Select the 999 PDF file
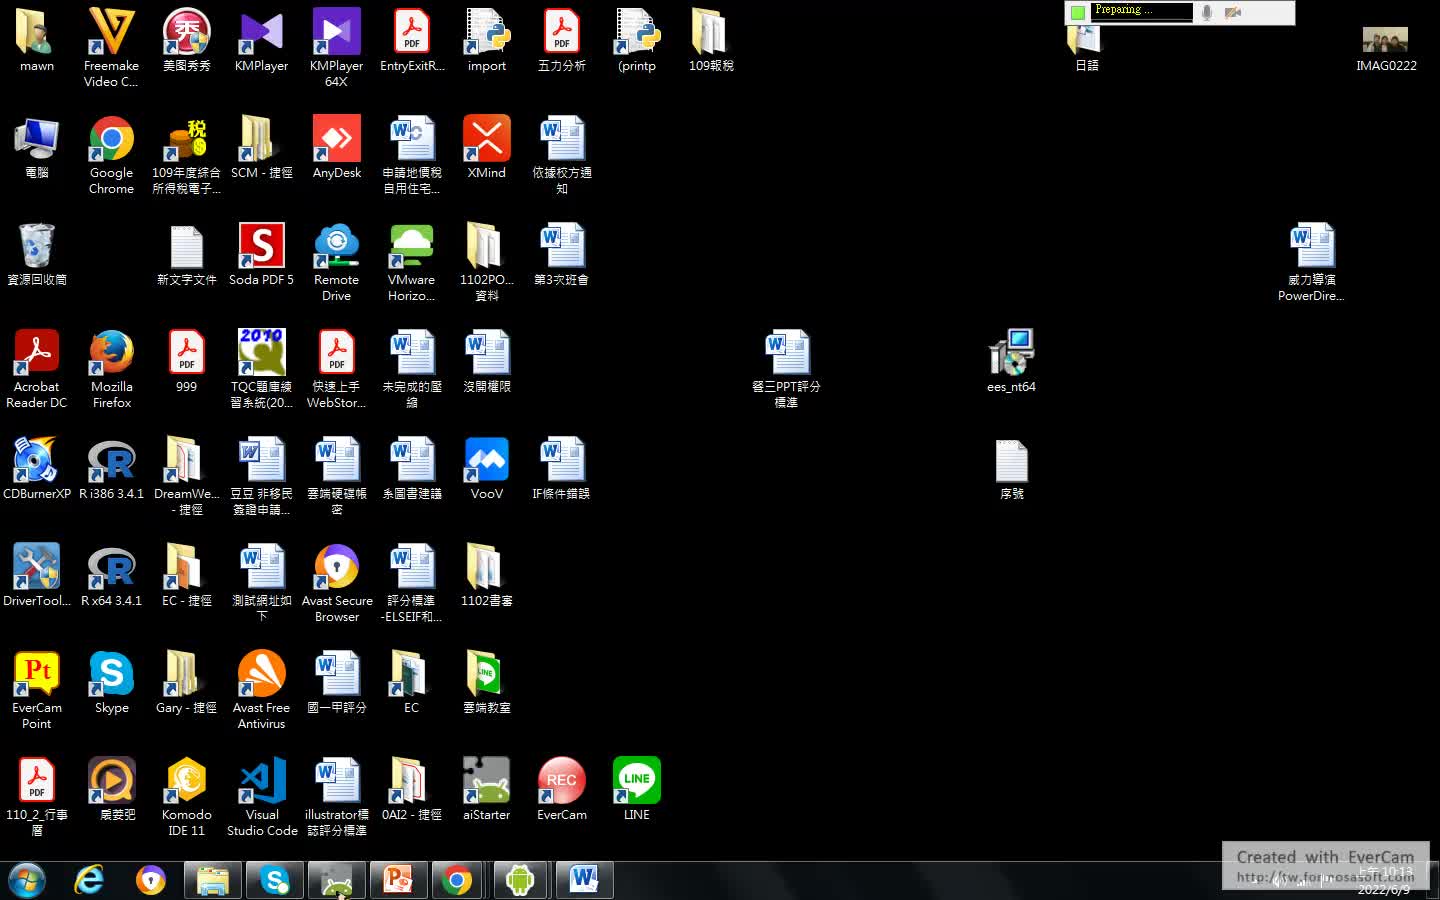1440x900 pixels. [186, 361]
